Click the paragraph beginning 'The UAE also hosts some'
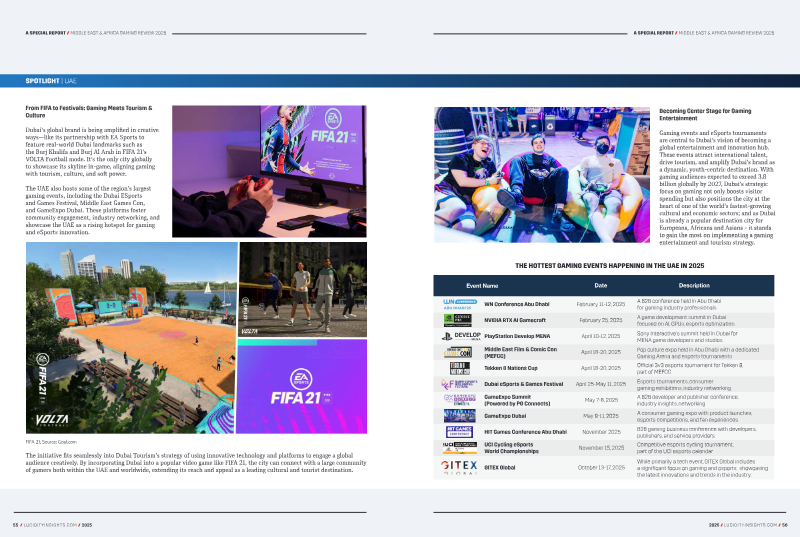 [92, 210]
